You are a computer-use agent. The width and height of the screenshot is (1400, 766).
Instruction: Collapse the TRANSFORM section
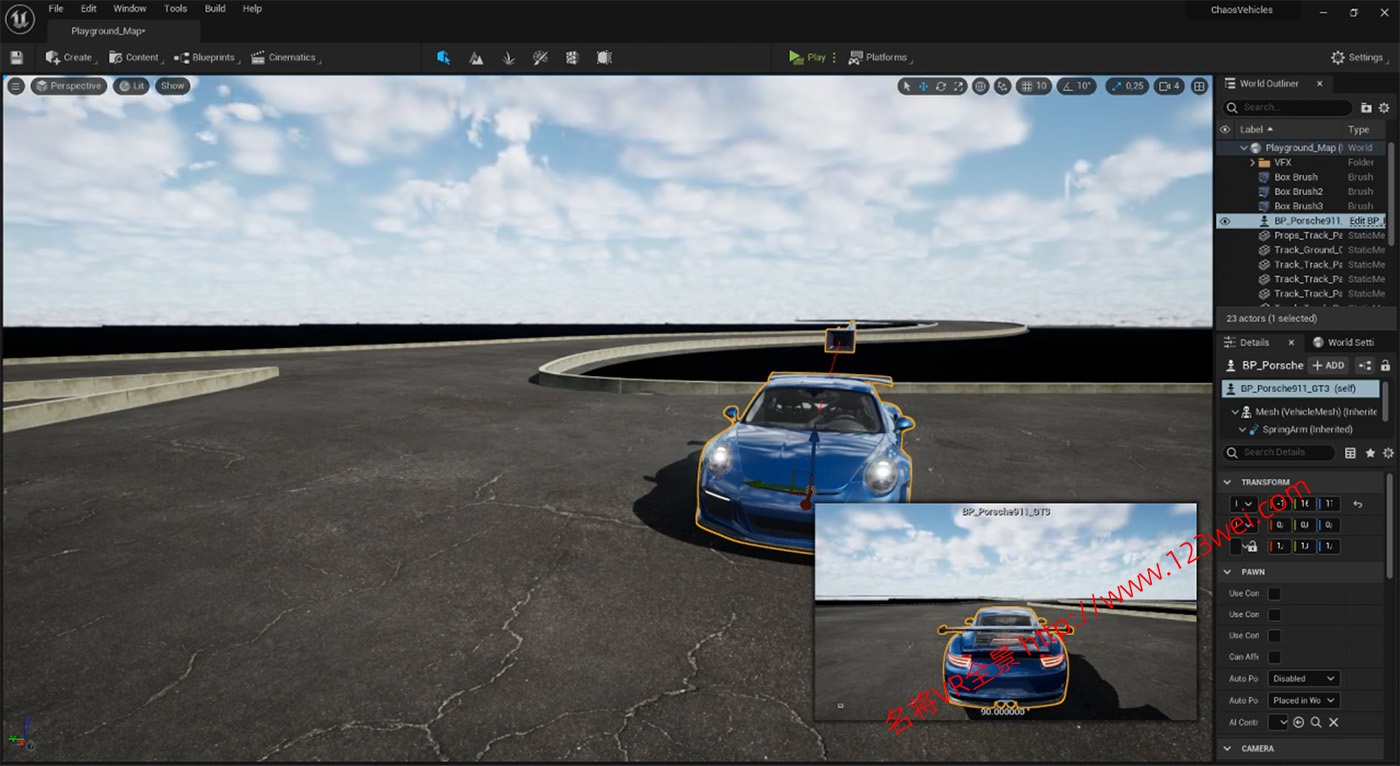pyautogui.click(x=1229, y=482)
